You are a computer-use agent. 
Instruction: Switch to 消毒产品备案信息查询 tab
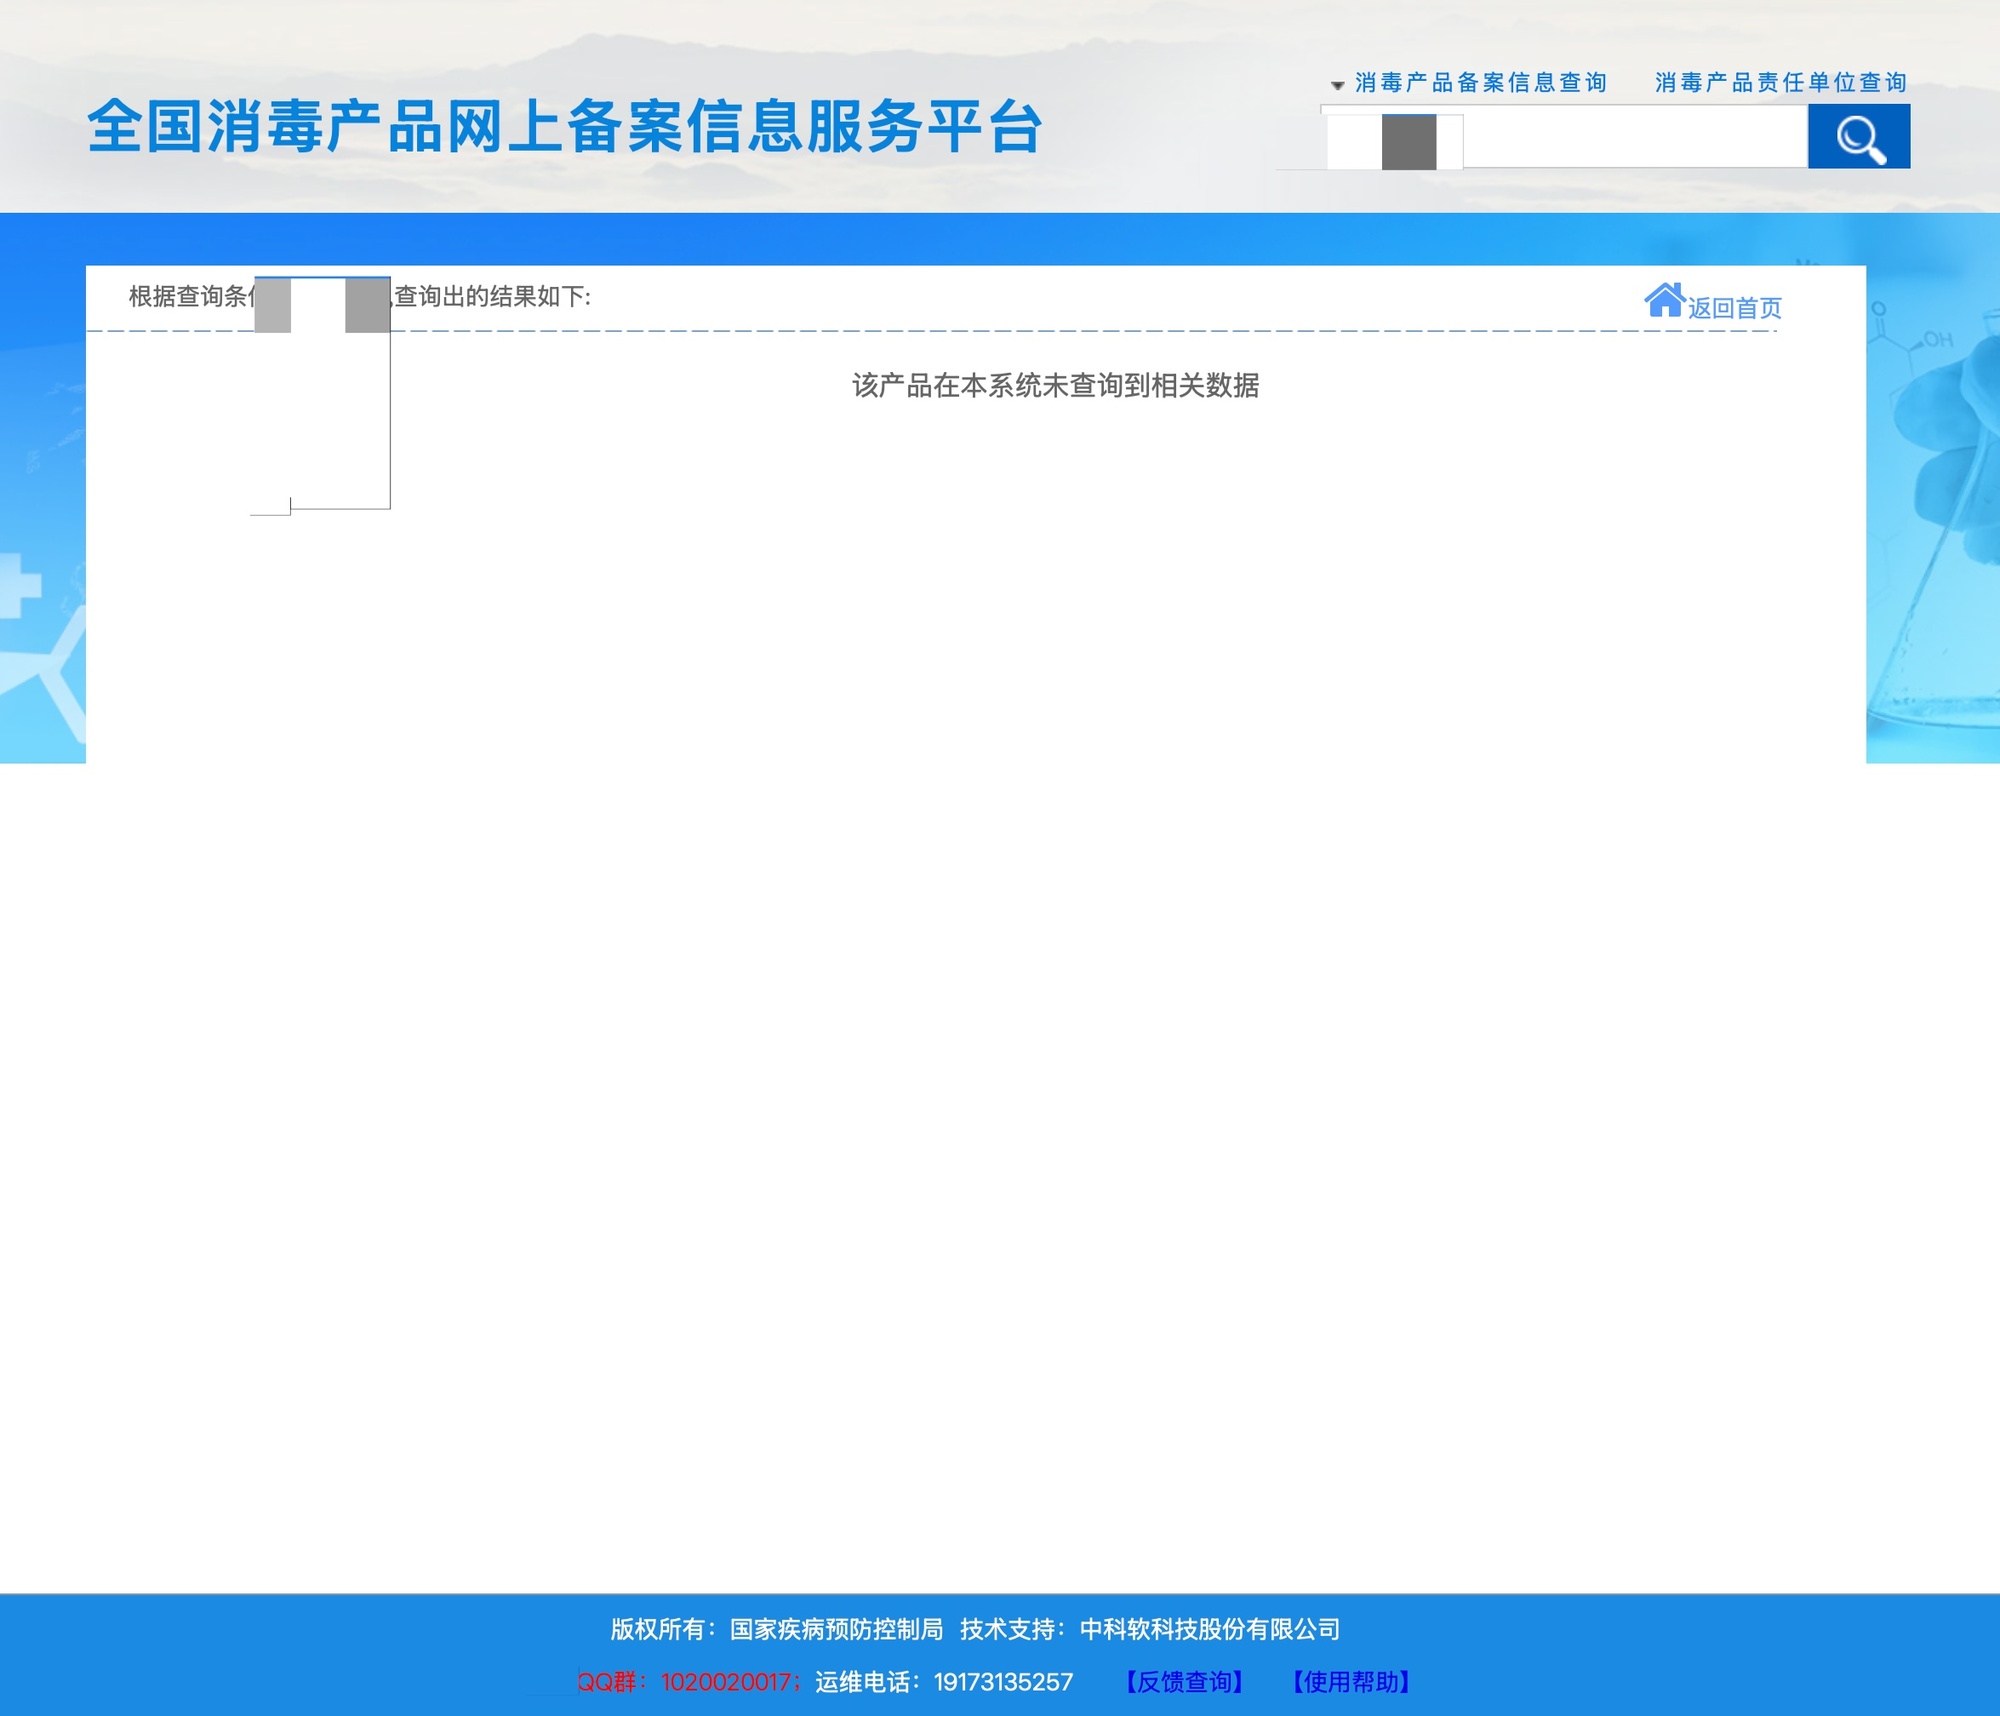[x=1480, y=83]
